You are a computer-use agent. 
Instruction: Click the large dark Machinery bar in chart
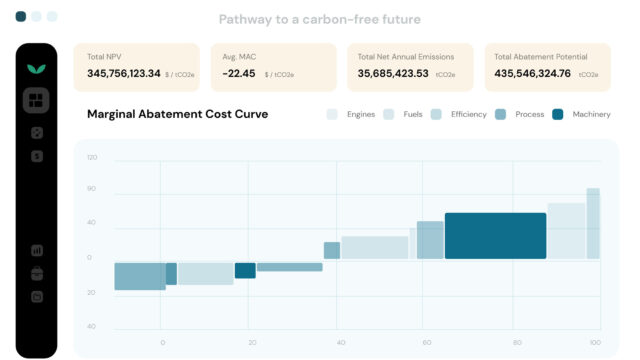point(496,236)
